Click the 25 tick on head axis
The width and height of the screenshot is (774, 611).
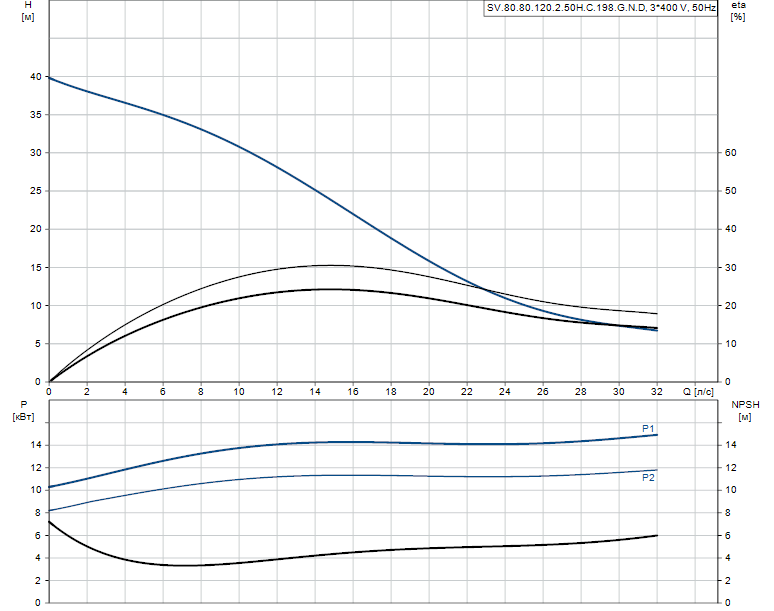pyautogui.click(x=34, y=191)
